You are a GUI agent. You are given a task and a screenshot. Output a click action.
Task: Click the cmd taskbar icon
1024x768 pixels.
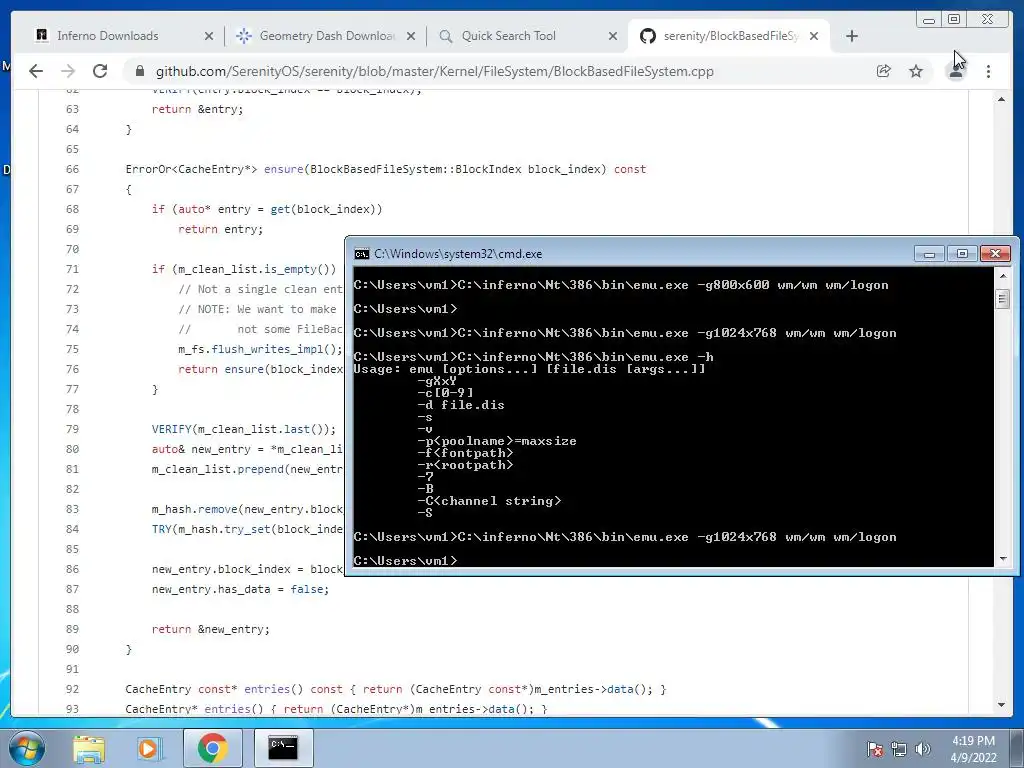283,748
